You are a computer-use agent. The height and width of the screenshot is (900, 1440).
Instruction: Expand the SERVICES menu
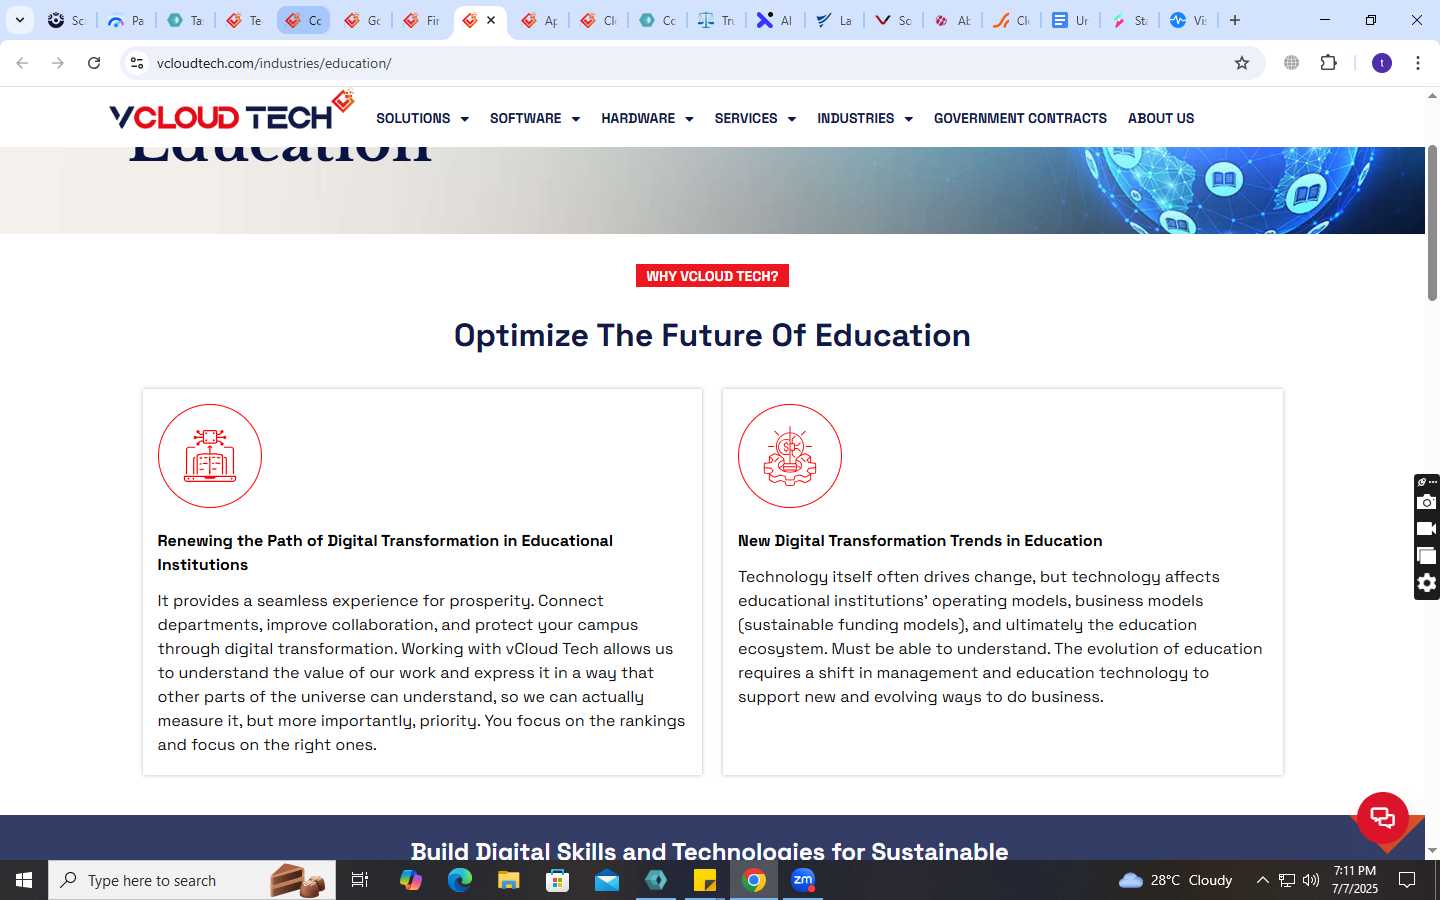coord(755,118)
